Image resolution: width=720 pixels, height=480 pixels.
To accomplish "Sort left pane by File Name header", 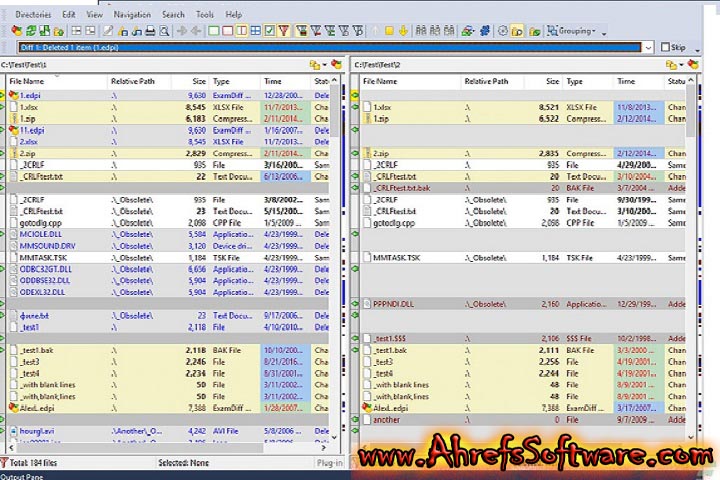I will click(x=27, y=81).
